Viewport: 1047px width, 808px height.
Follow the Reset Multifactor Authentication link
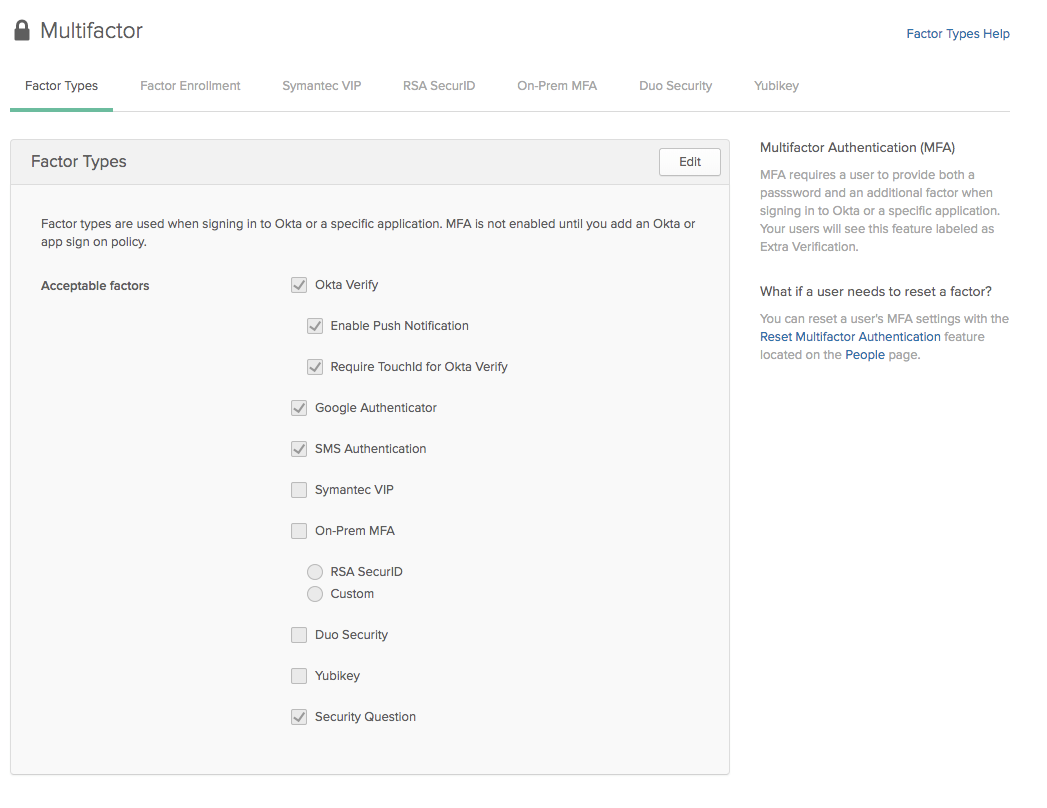pyautogui.click(x=849, y=337)
